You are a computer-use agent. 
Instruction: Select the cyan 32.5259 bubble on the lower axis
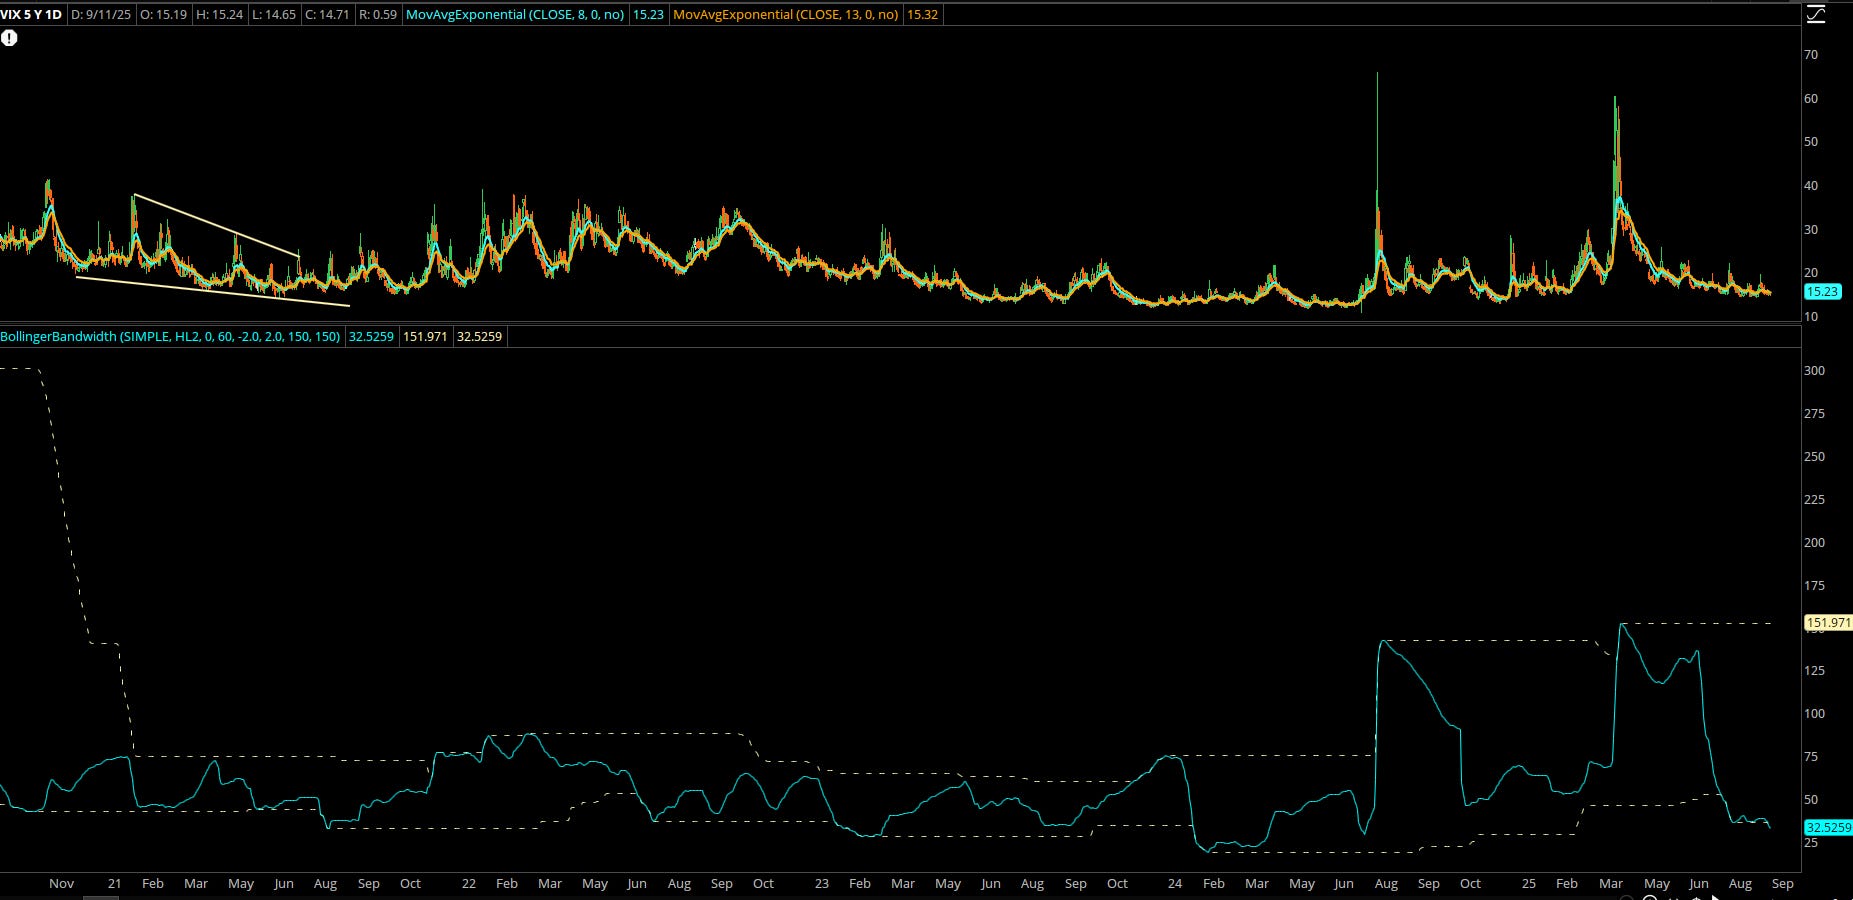coord(1827,828)
